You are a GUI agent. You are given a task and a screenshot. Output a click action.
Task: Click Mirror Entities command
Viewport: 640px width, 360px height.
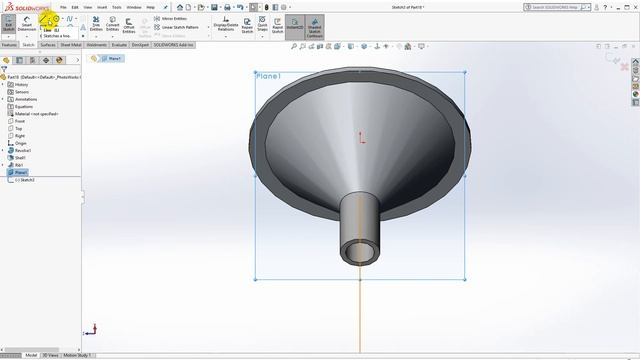171,19
